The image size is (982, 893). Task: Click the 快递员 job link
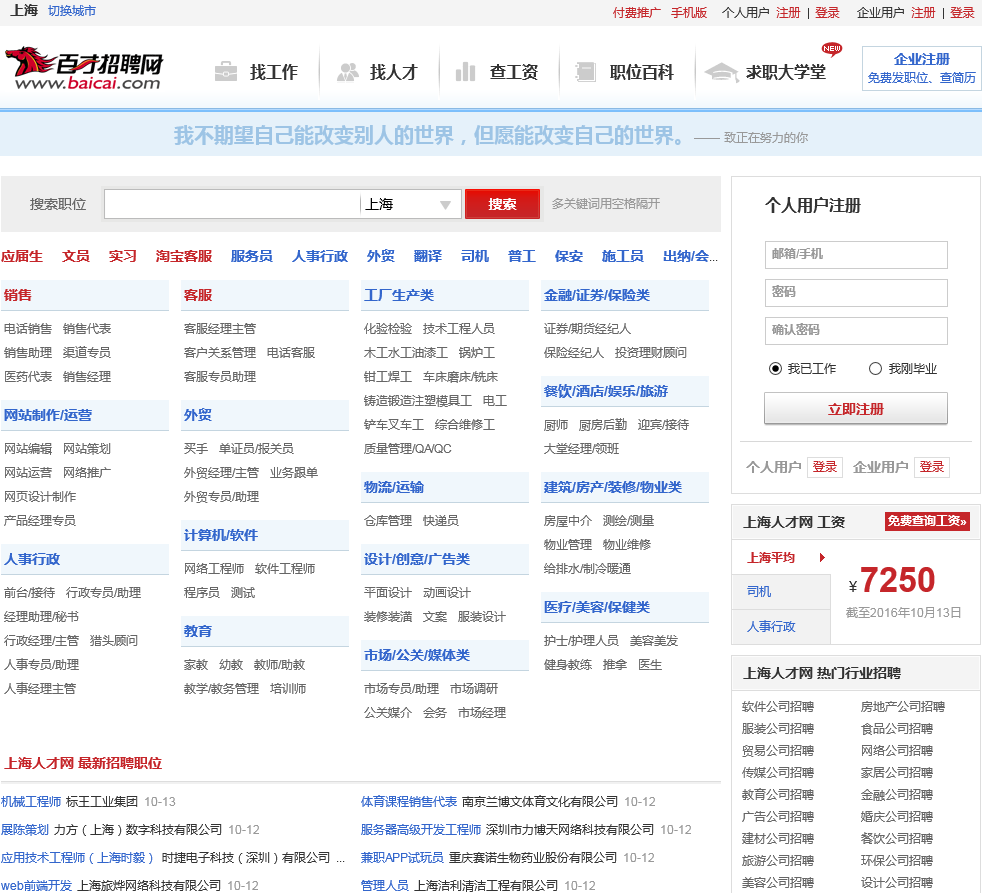(x=440, y=520)
